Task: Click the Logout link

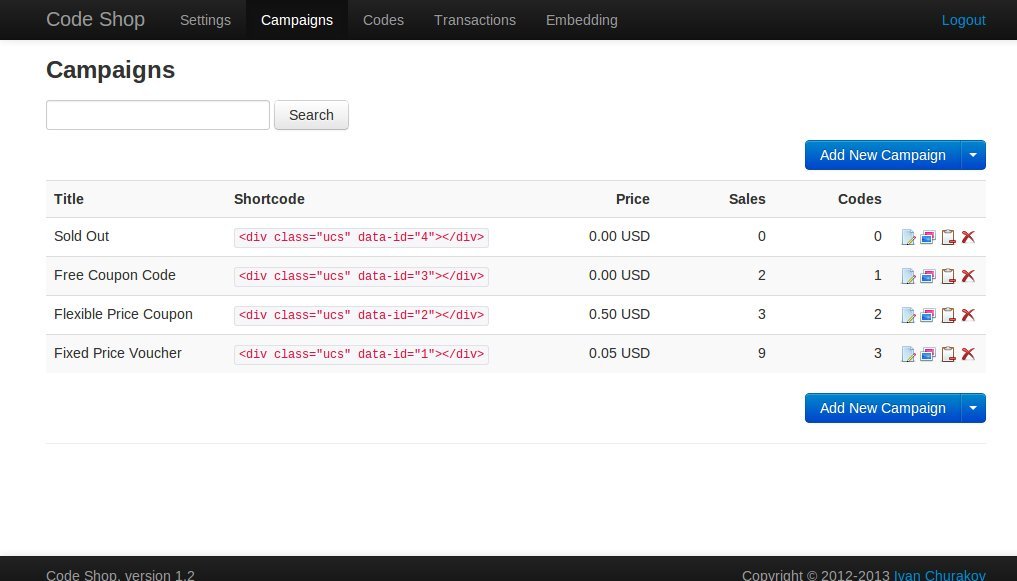Action: (x=963, y=20)
